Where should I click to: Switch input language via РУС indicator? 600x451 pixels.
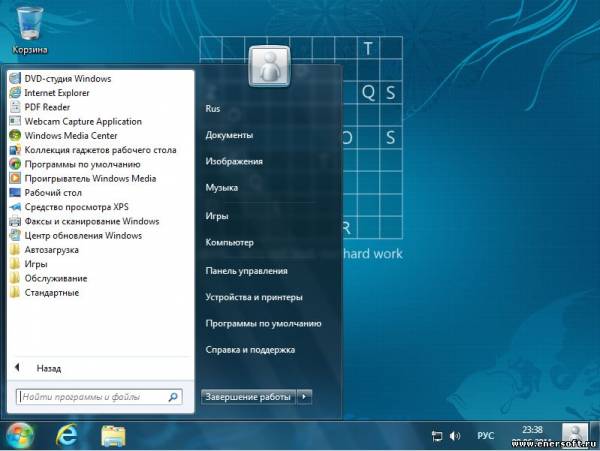coord(486,436)
